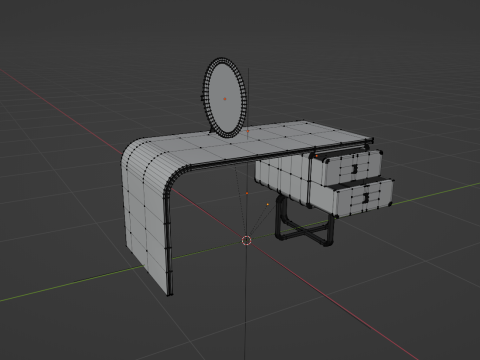Click the upper drawer's handle
This screenshot has height=360, width=480.
(355, 169)
